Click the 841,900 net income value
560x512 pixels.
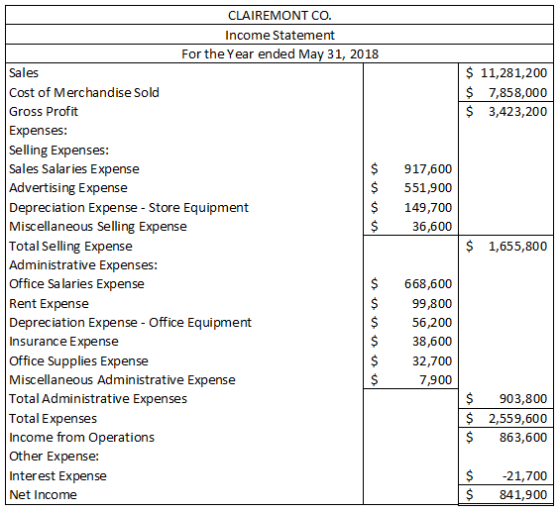pyautogui.click(x=523, y=495)
